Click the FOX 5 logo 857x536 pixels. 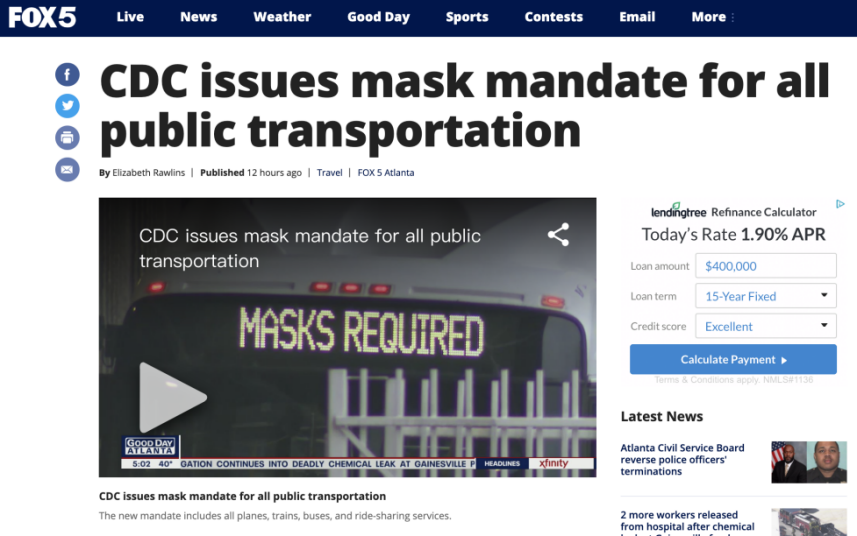point(42,17)
